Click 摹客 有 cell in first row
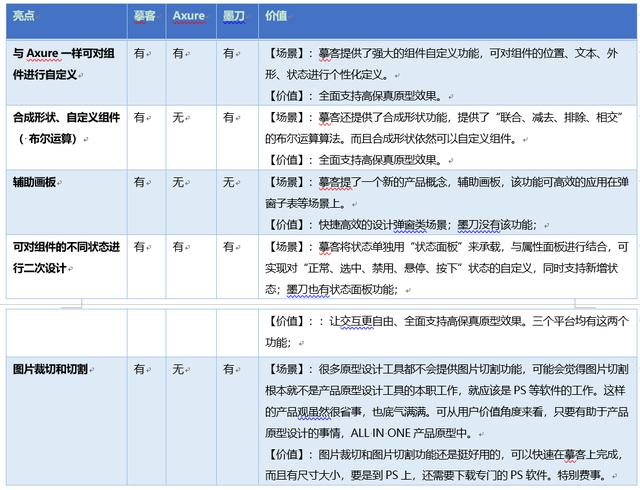The width and height of the screenshot is (640, 490). tap(140, 53)
